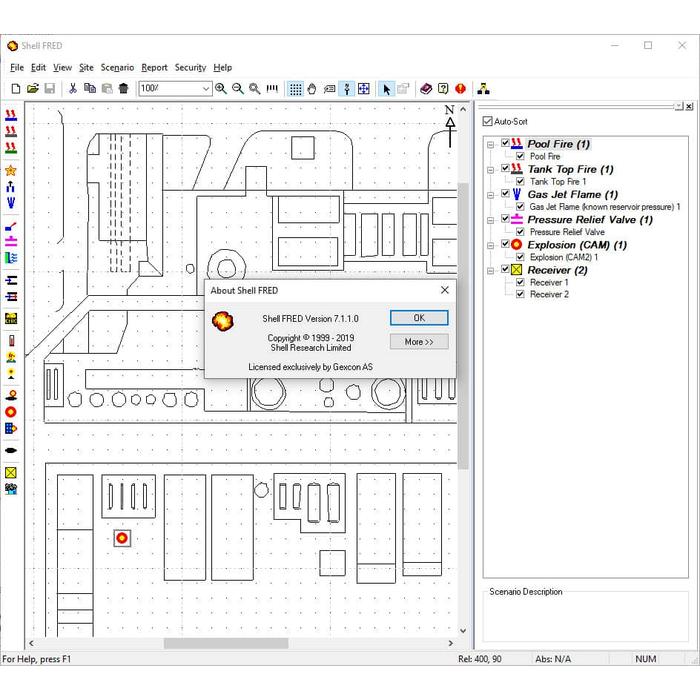Toggle the Receiver (2) group checkbox
Image resolution: width=700 pixels, height=700 pixels.
[x=505, y=269]
